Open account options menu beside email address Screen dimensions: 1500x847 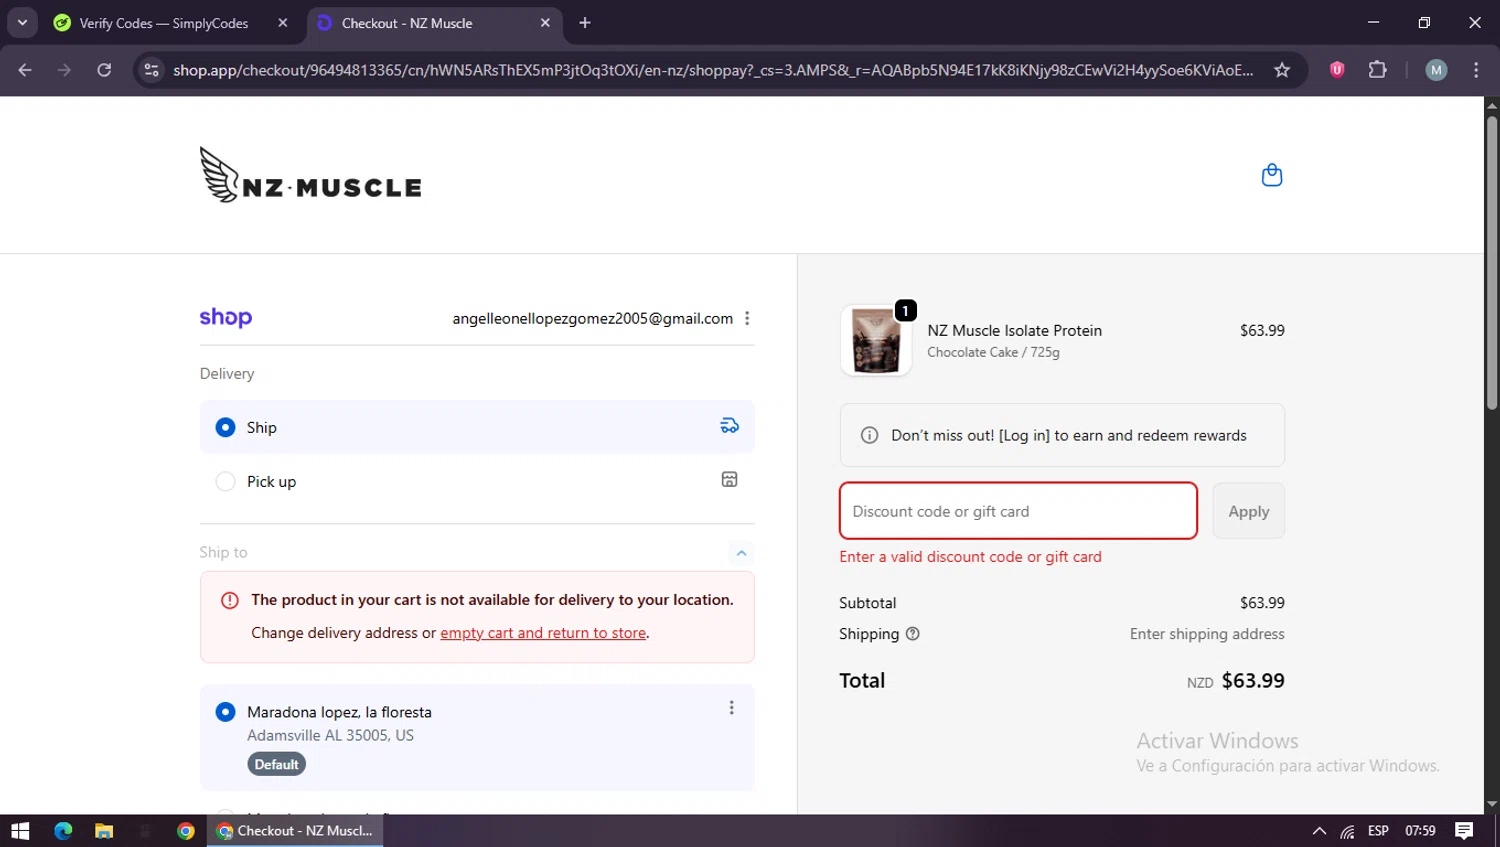(x=747, y=318)
